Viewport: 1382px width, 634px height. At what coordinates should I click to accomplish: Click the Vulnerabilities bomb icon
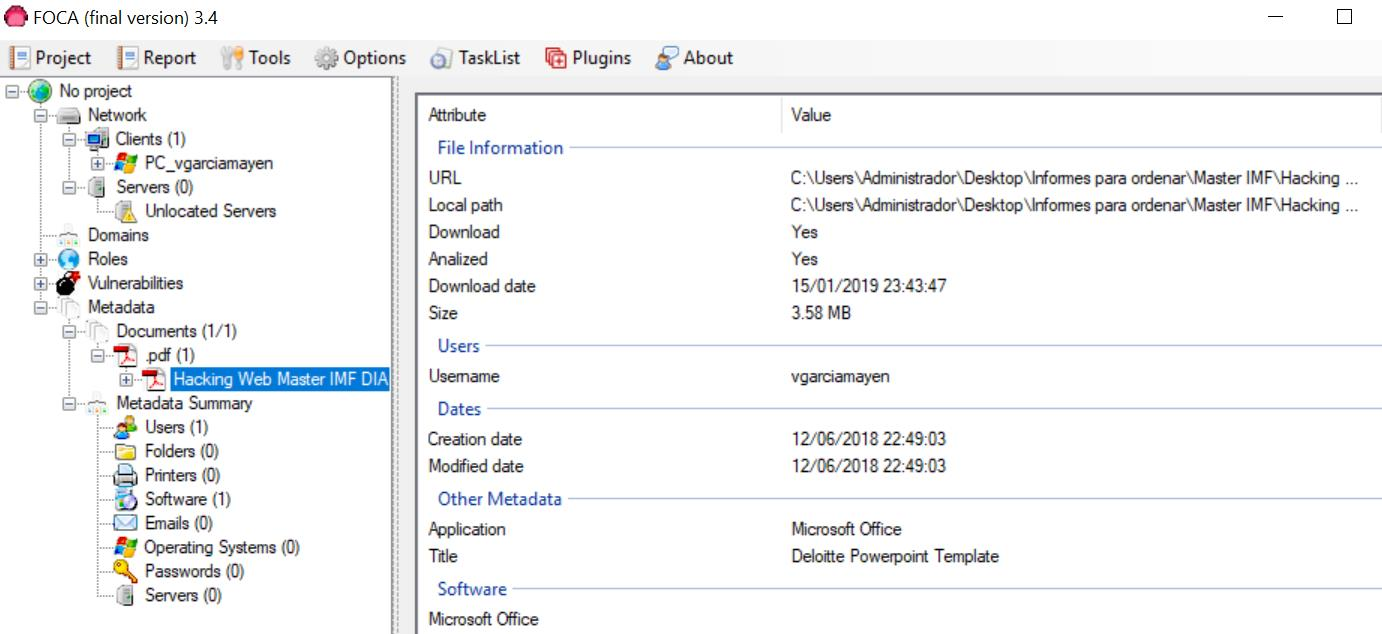(68, 283)
